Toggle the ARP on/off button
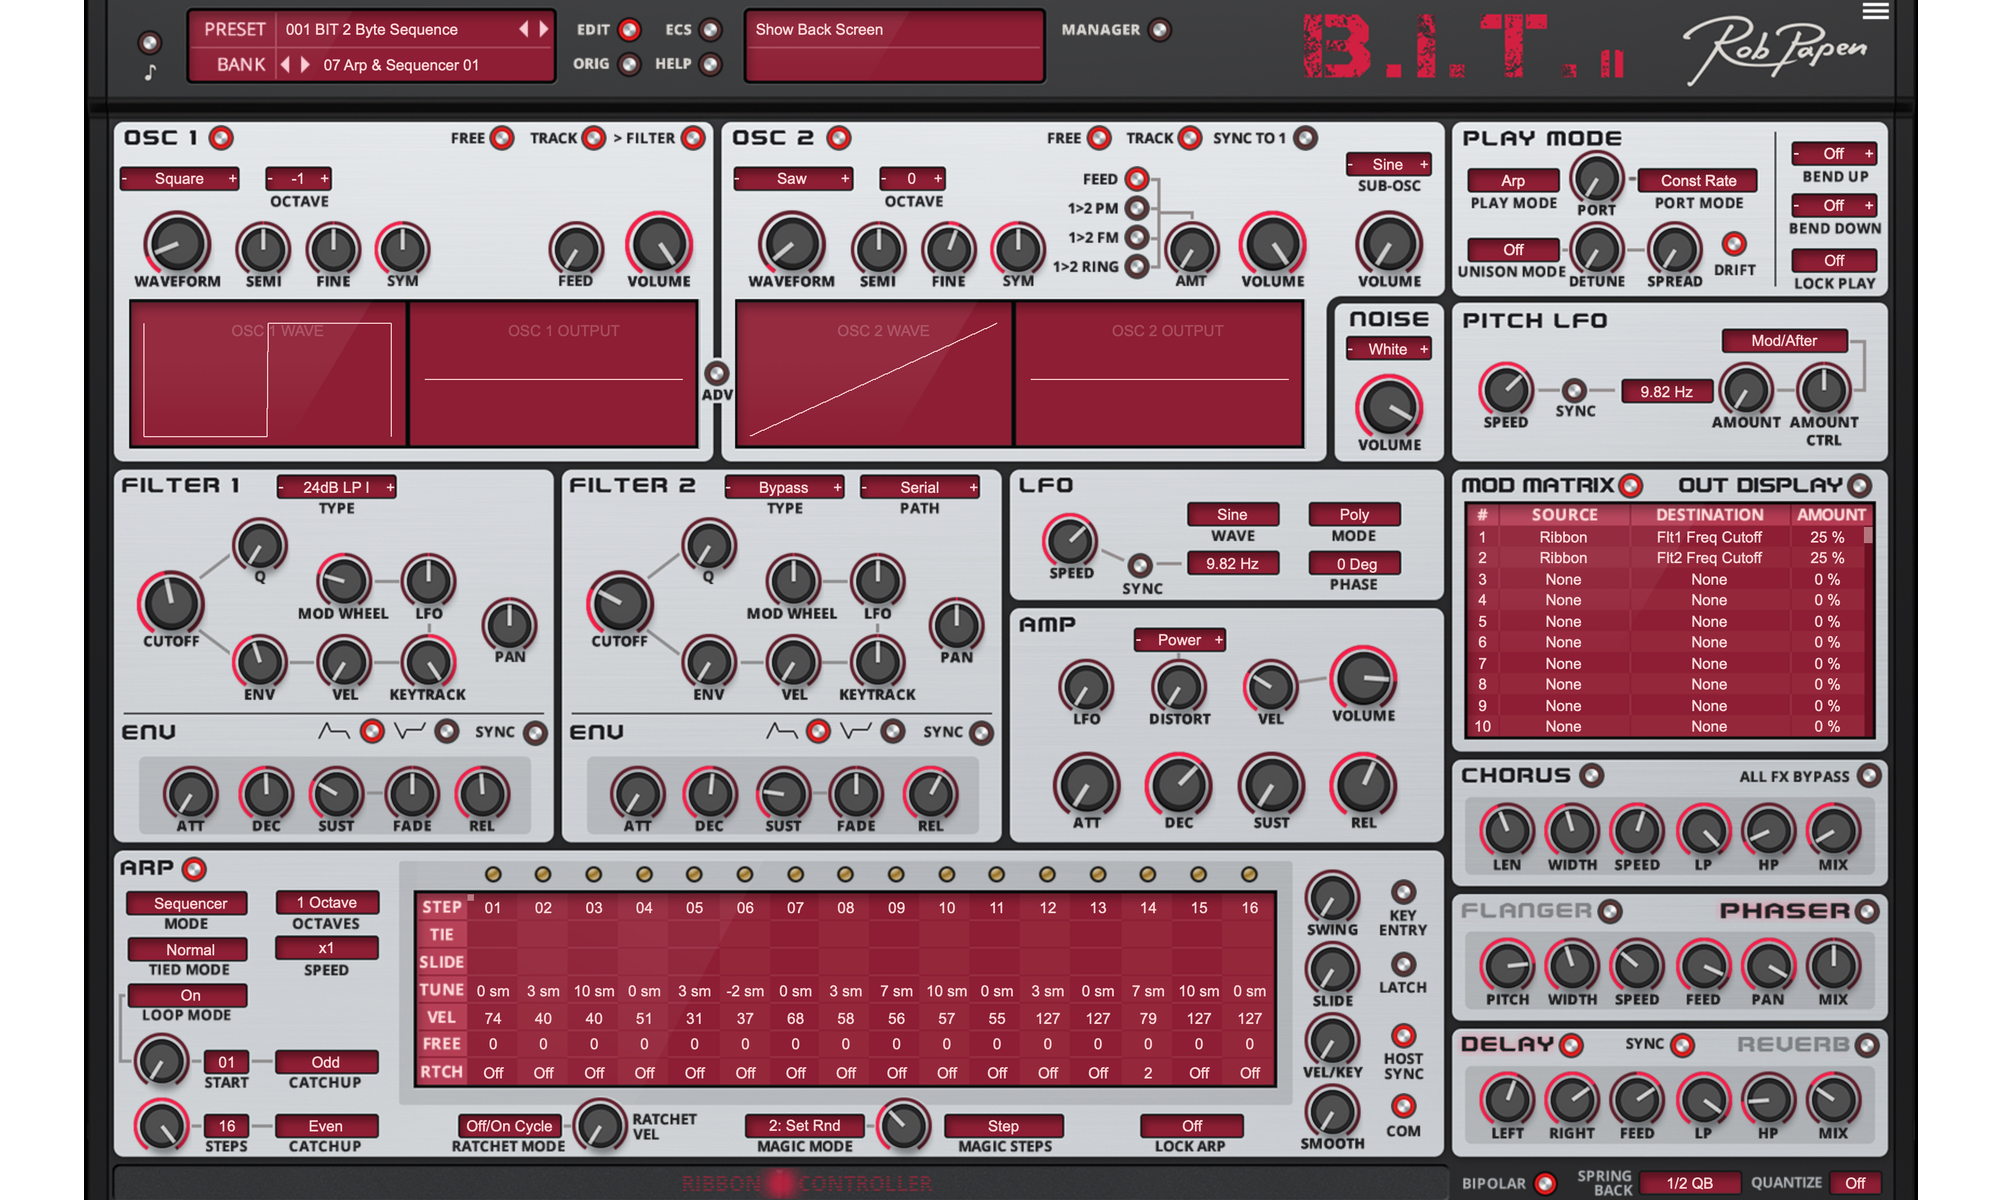Screen dimensions: 2000x1200 194,869
